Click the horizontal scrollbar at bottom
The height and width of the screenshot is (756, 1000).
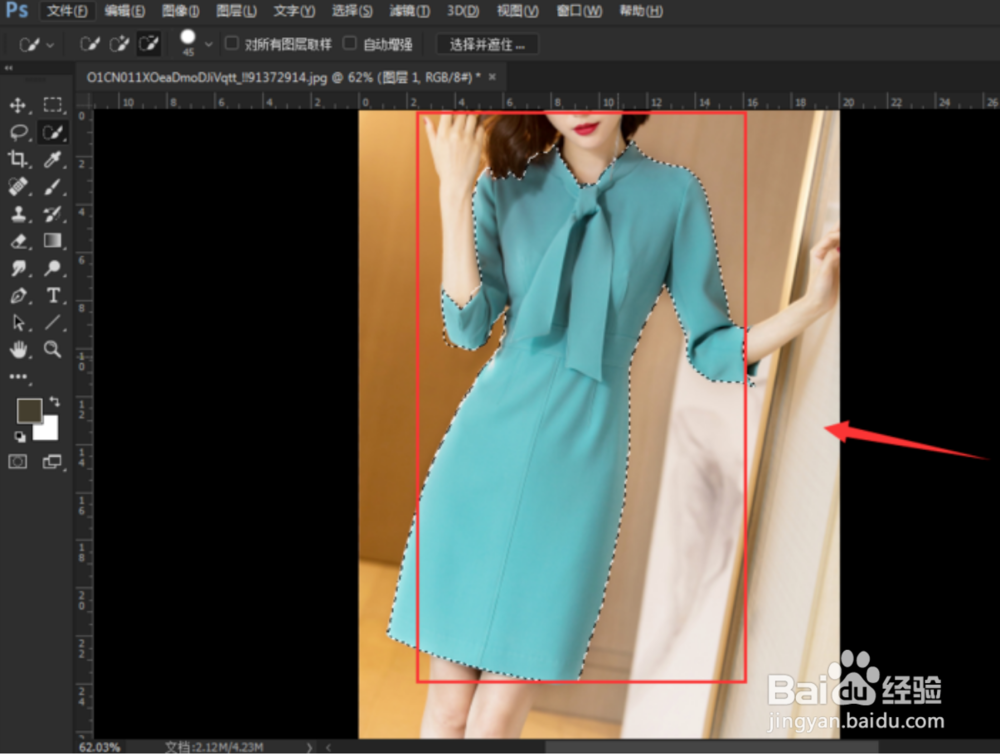[711, 746]
